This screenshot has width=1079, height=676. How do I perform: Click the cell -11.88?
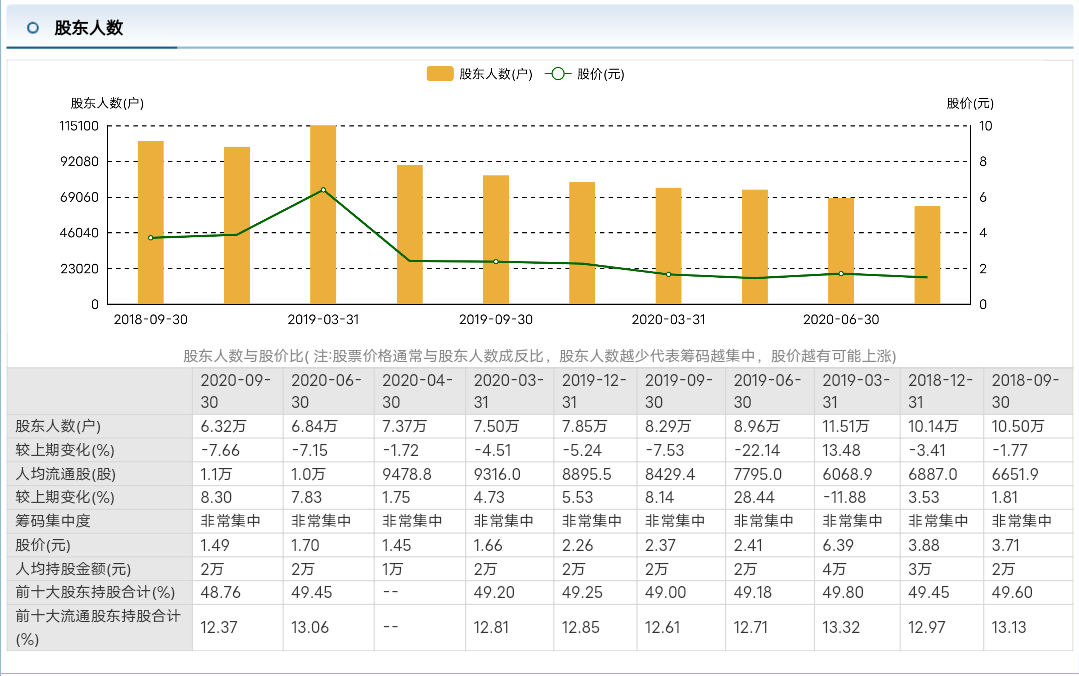tap(844, 497)
